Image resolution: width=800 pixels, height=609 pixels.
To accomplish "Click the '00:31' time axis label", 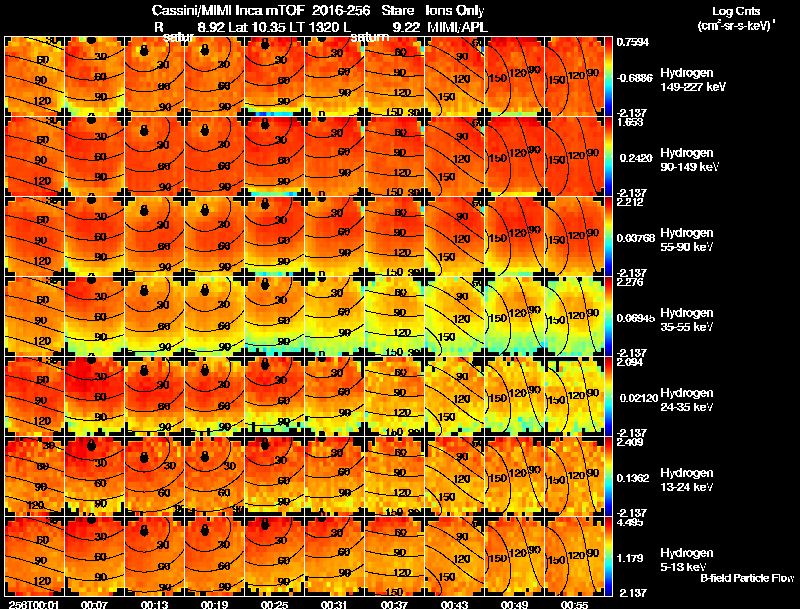I will pos(335,604).
